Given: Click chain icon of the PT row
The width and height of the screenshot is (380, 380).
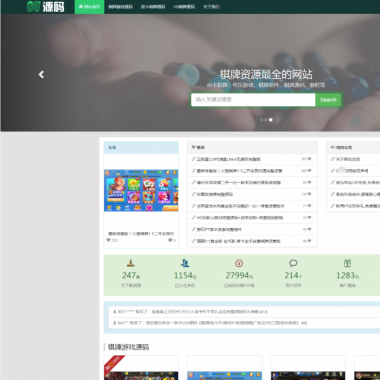Looking at the screenshot, I should tap(193, 229).
